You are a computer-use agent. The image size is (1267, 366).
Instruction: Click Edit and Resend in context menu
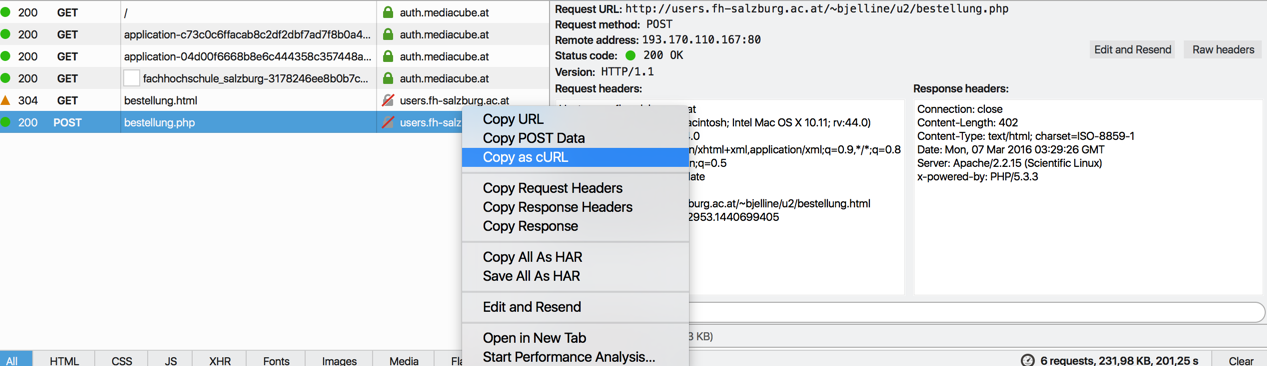pyautogui.click(x=532, y=307)
